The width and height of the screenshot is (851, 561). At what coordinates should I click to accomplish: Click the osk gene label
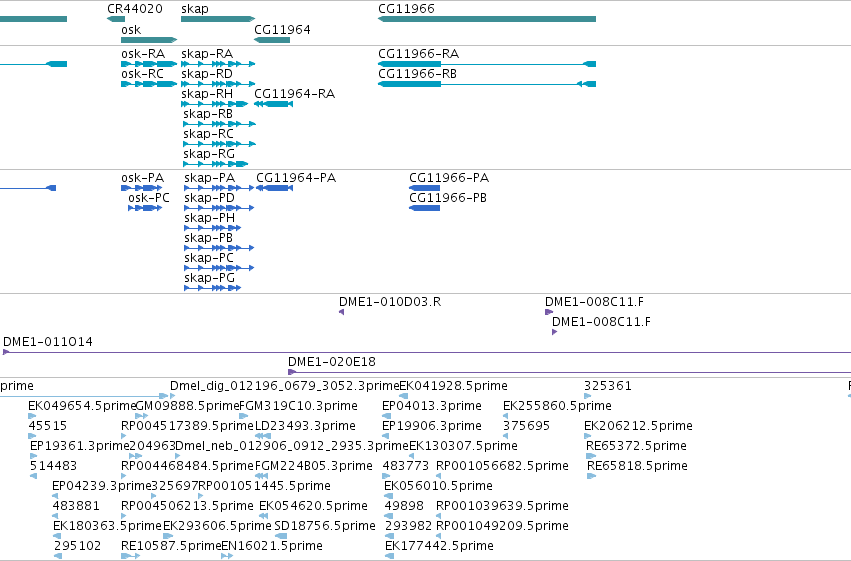pyautogui.click(x=131, y=30)
